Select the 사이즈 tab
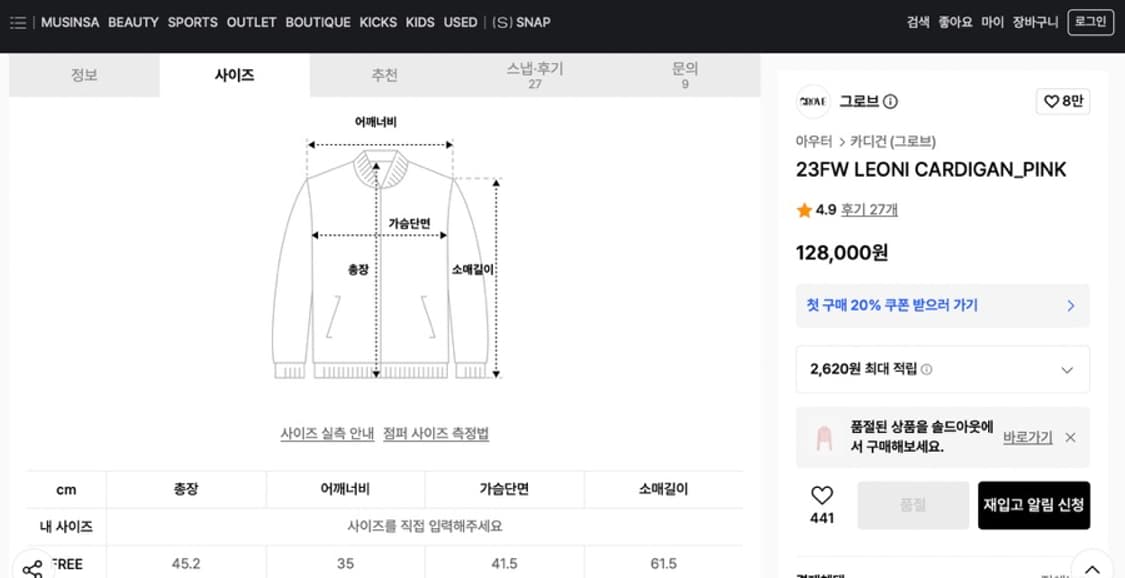The image size is (1125, 578). click(x=235, y=75)
